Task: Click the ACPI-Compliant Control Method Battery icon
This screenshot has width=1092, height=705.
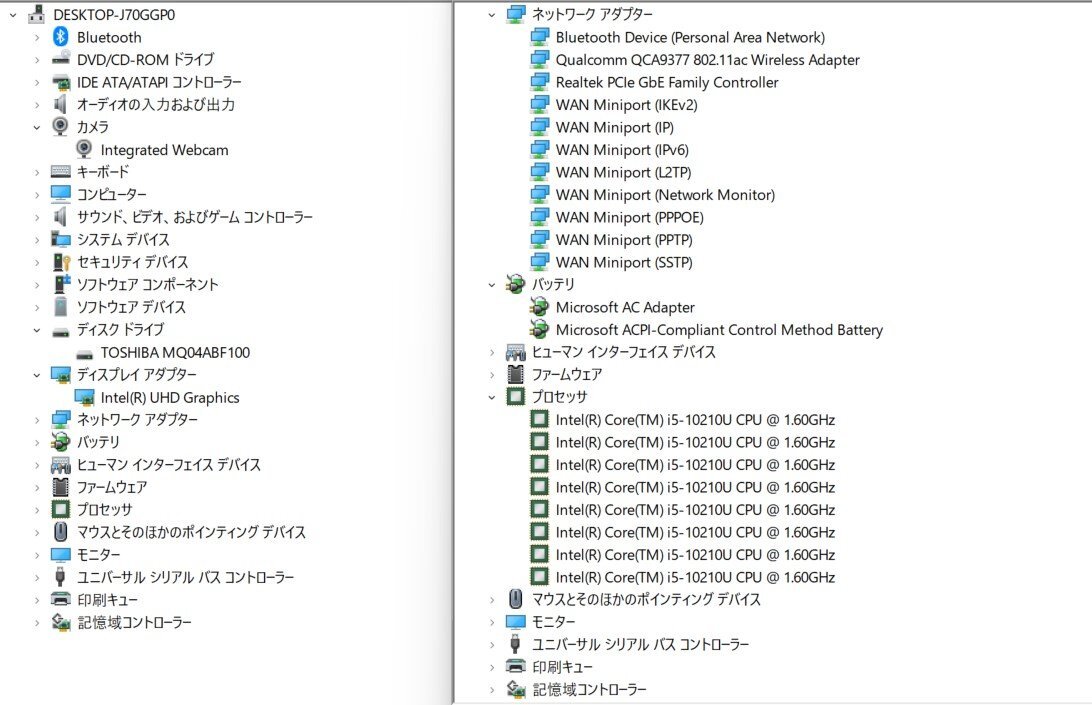Action: [539, 329]
